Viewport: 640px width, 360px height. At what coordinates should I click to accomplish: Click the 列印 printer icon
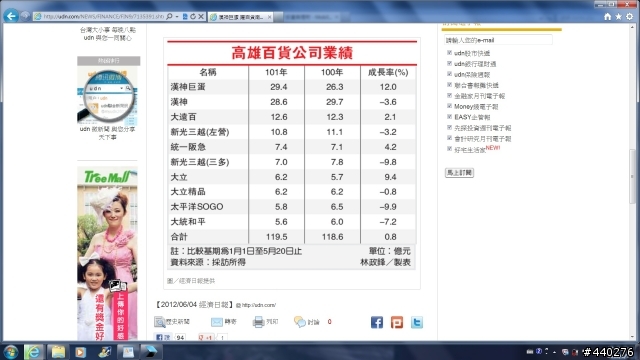(x=258, y=322)
